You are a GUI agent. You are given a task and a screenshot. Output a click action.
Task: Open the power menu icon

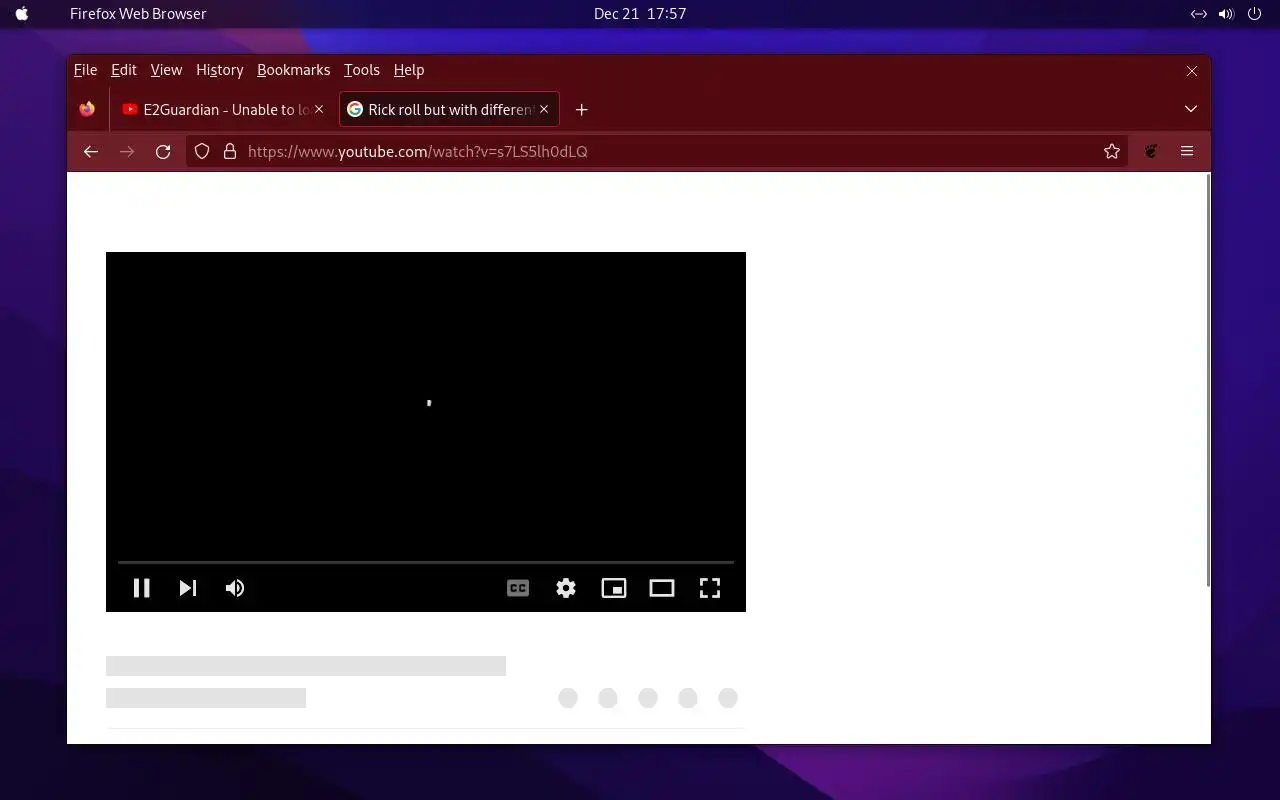coord(1254,14)
